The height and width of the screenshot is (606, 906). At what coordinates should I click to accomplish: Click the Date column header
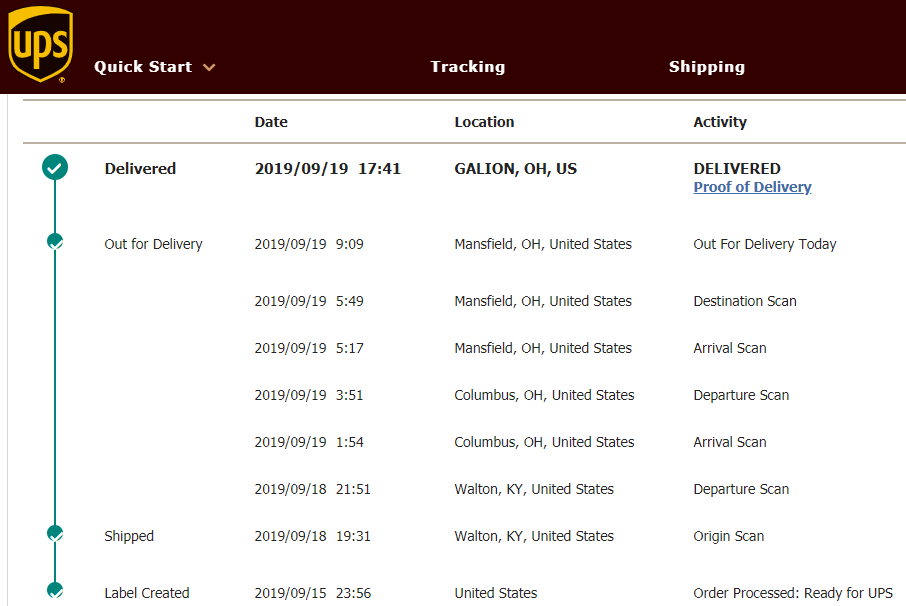pos(271,122)
